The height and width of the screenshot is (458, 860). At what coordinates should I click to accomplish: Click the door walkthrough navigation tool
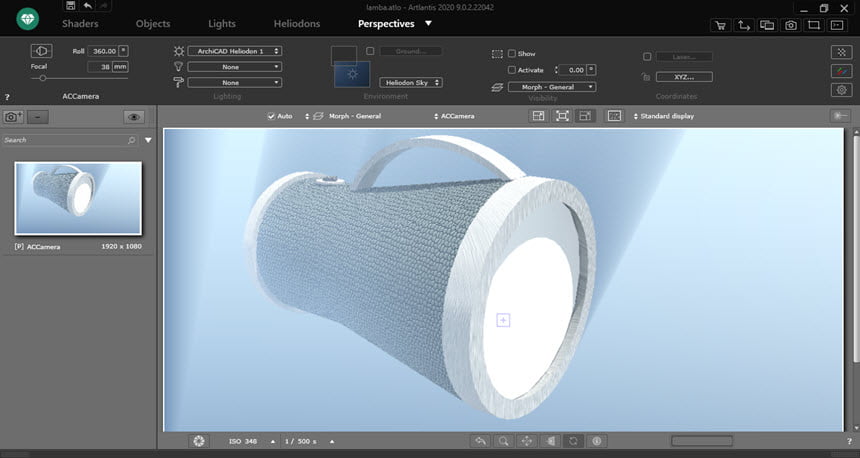[550, 441]
